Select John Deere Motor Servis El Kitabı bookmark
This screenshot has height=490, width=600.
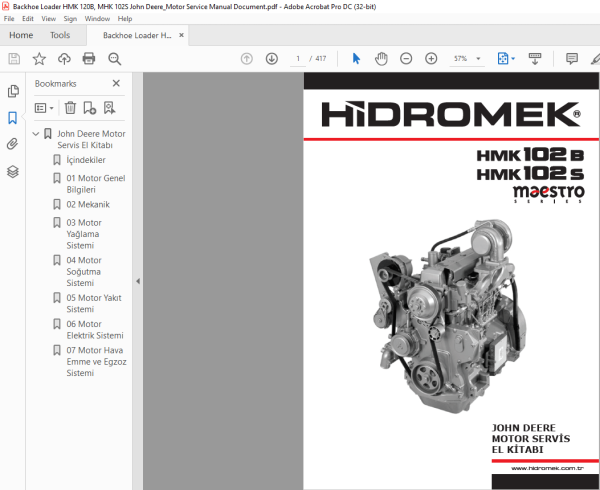pos(91,139)
